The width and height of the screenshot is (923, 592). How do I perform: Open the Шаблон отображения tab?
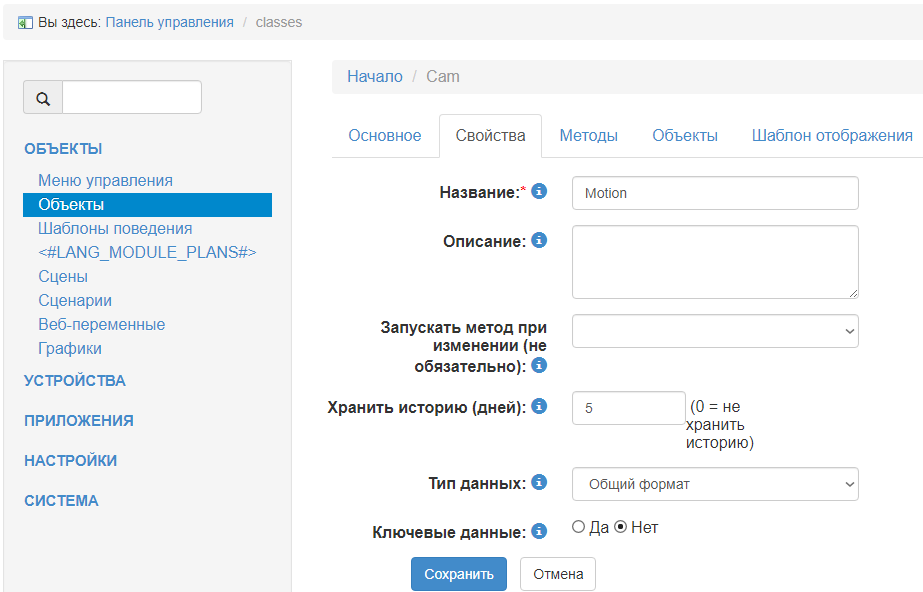coord(833,135)
